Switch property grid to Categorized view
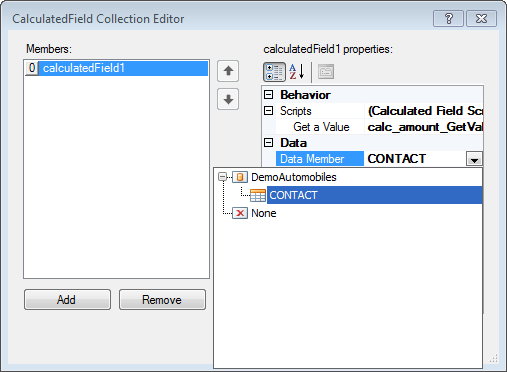The height and width of the screenshot is (372, 507). click(274, 72)
